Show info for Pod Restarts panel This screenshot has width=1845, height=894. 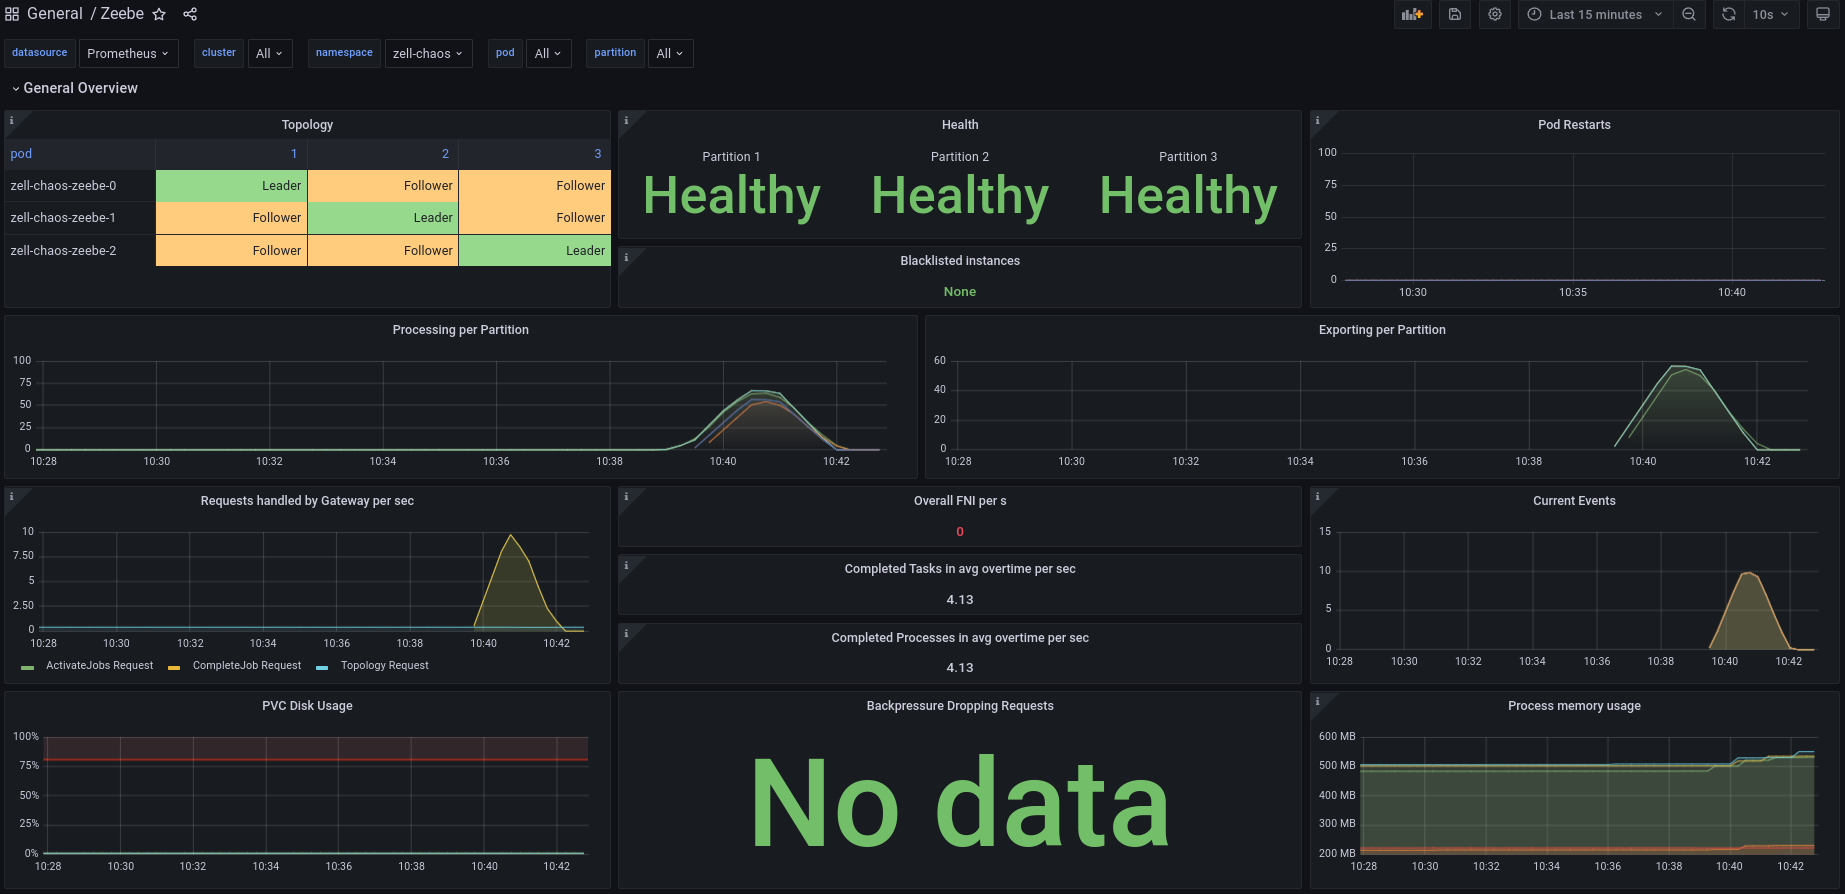pos(1318,120)
